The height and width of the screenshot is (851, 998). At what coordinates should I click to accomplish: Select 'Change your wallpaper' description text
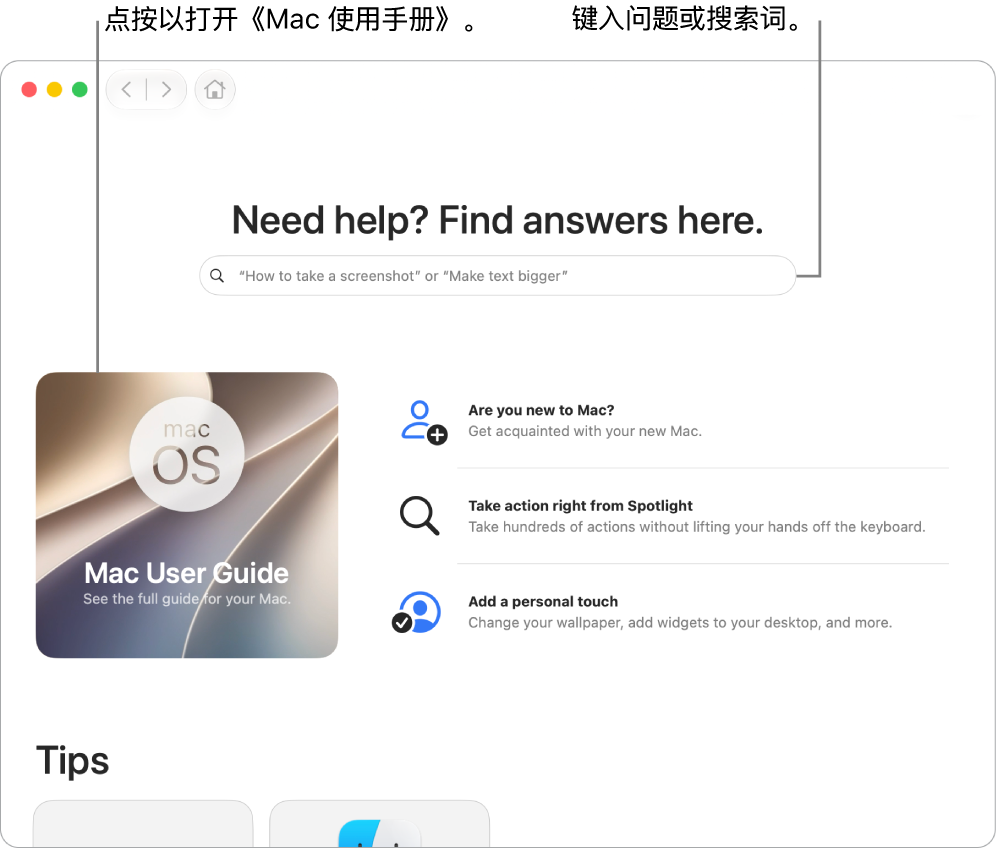(x=680, y=622)
